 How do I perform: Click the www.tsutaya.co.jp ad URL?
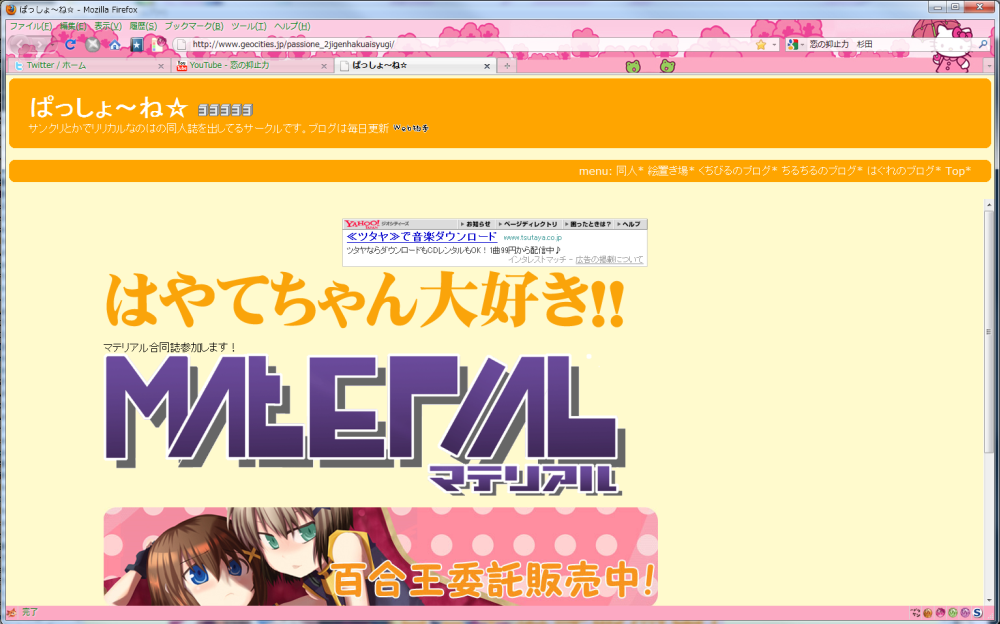[x=533, y=237]
